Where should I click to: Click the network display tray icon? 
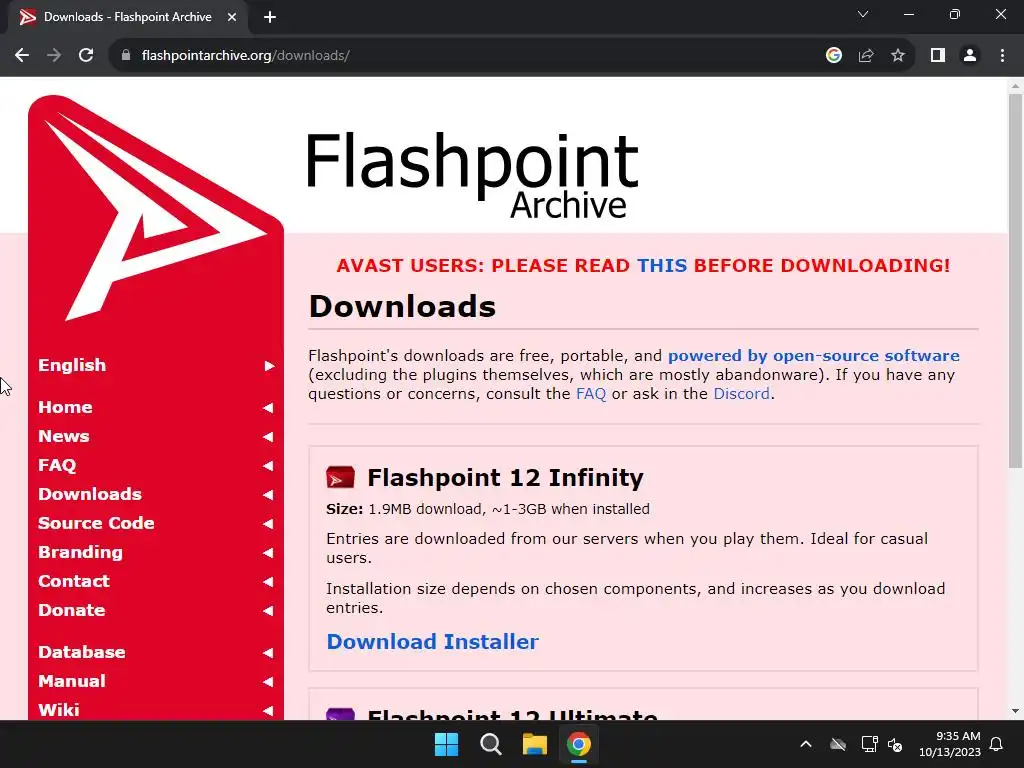869,744
